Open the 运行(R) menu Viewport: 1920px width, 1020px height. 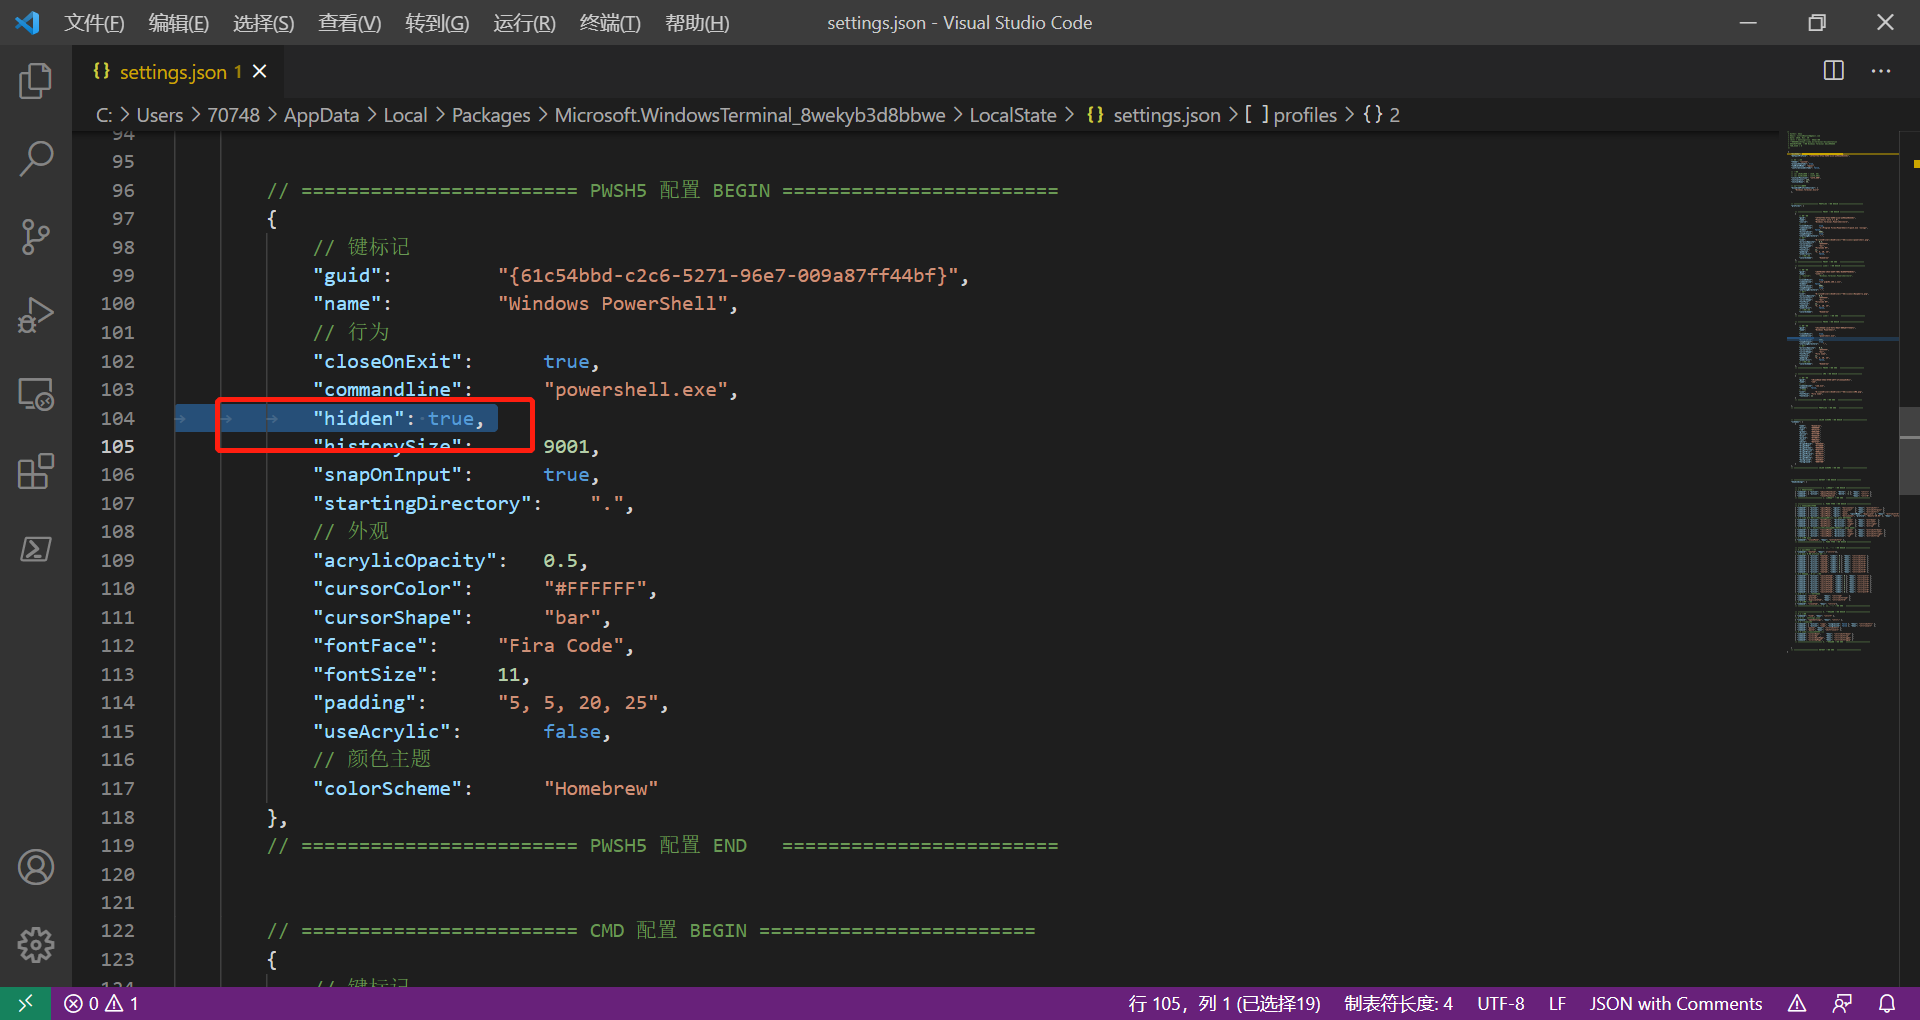(524, 22)
